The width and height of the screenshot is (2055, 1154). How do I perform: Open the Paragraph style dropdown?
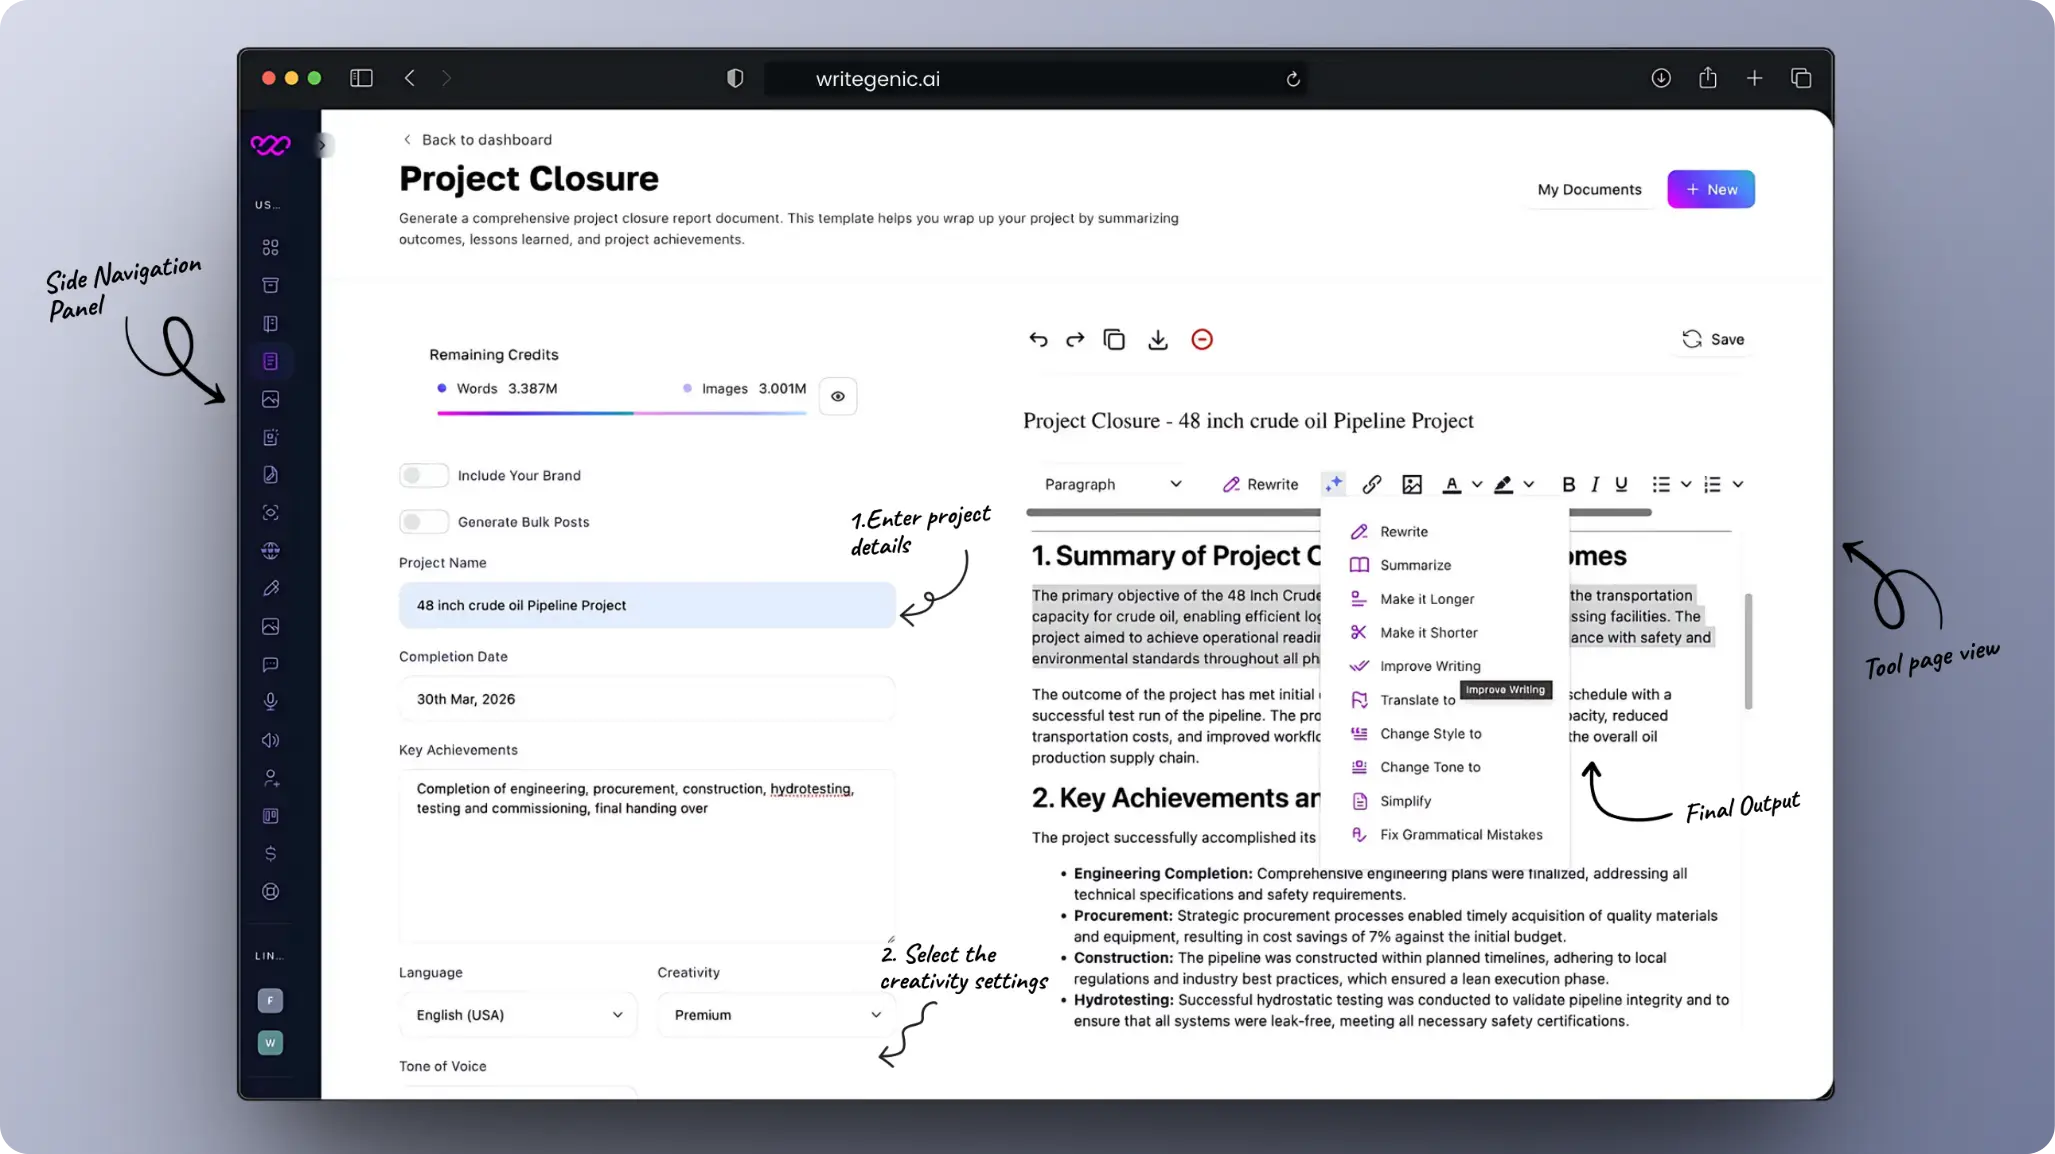[x=1112, y=484]
